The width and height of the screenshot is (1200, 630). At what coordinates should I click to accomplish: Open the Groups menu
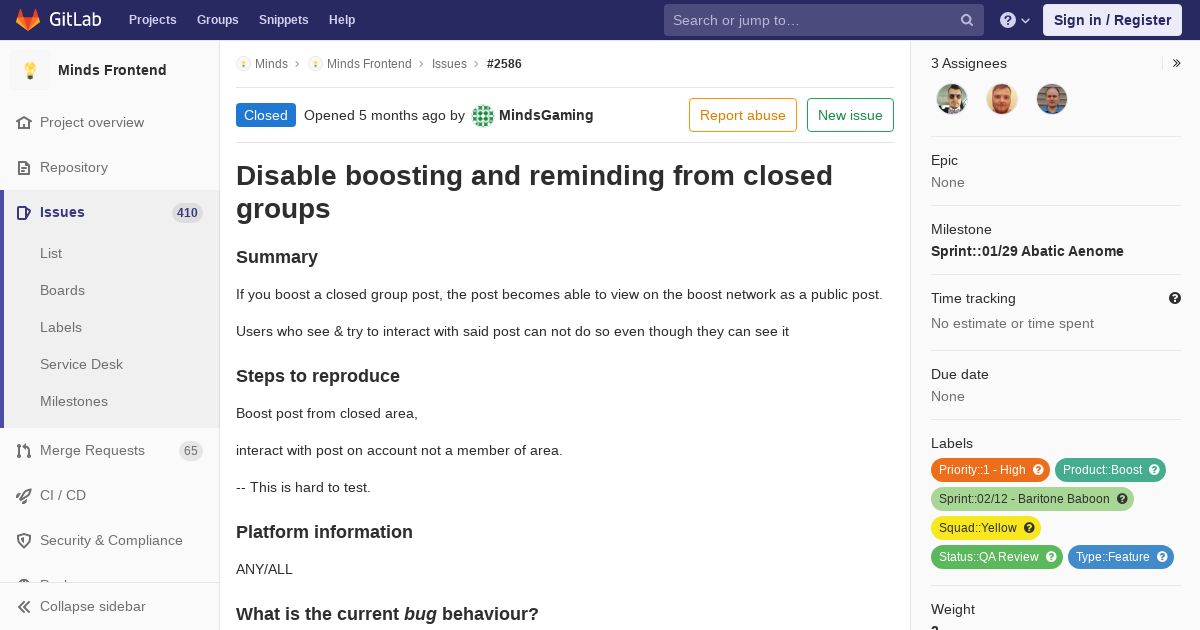pyautogui.click(x=217, y=20)
